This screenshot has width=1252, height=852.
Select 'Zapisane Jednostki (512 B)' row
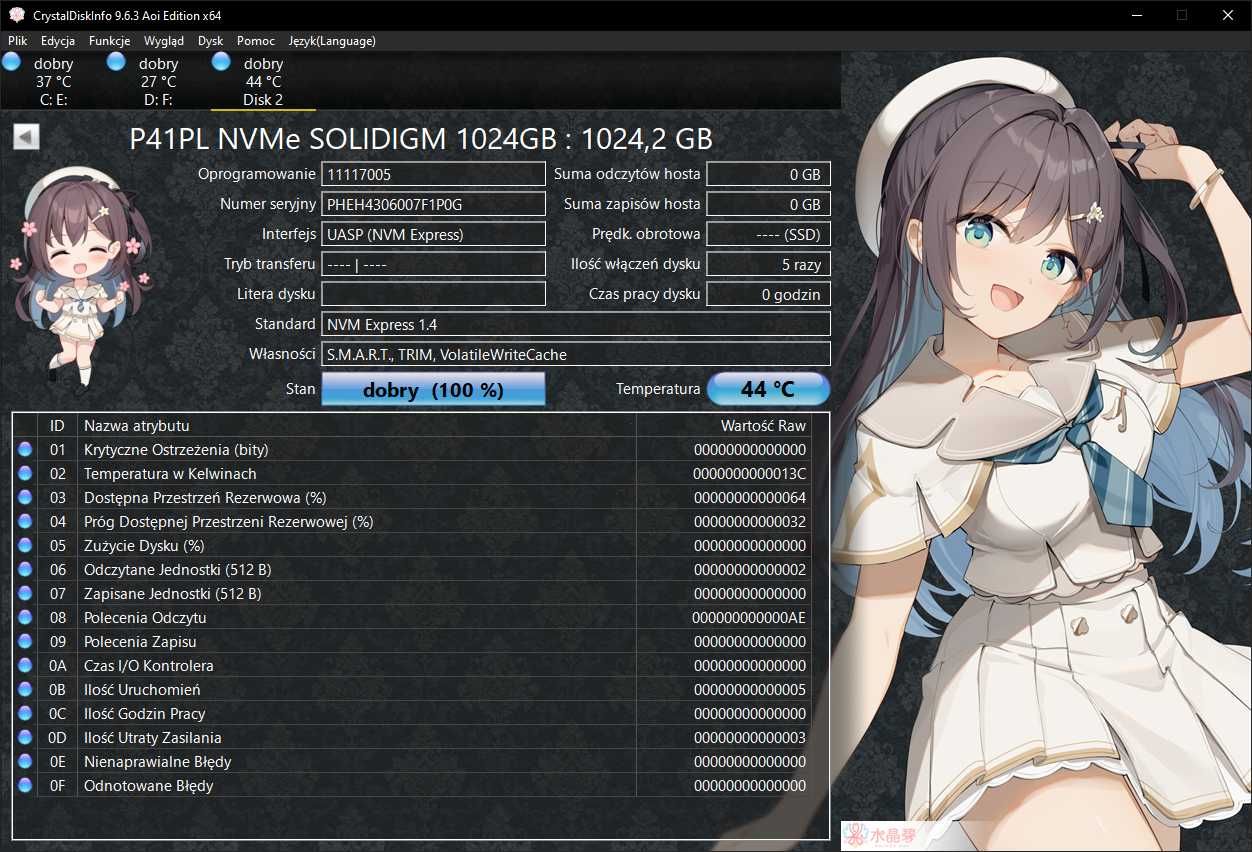click(413, 593)
